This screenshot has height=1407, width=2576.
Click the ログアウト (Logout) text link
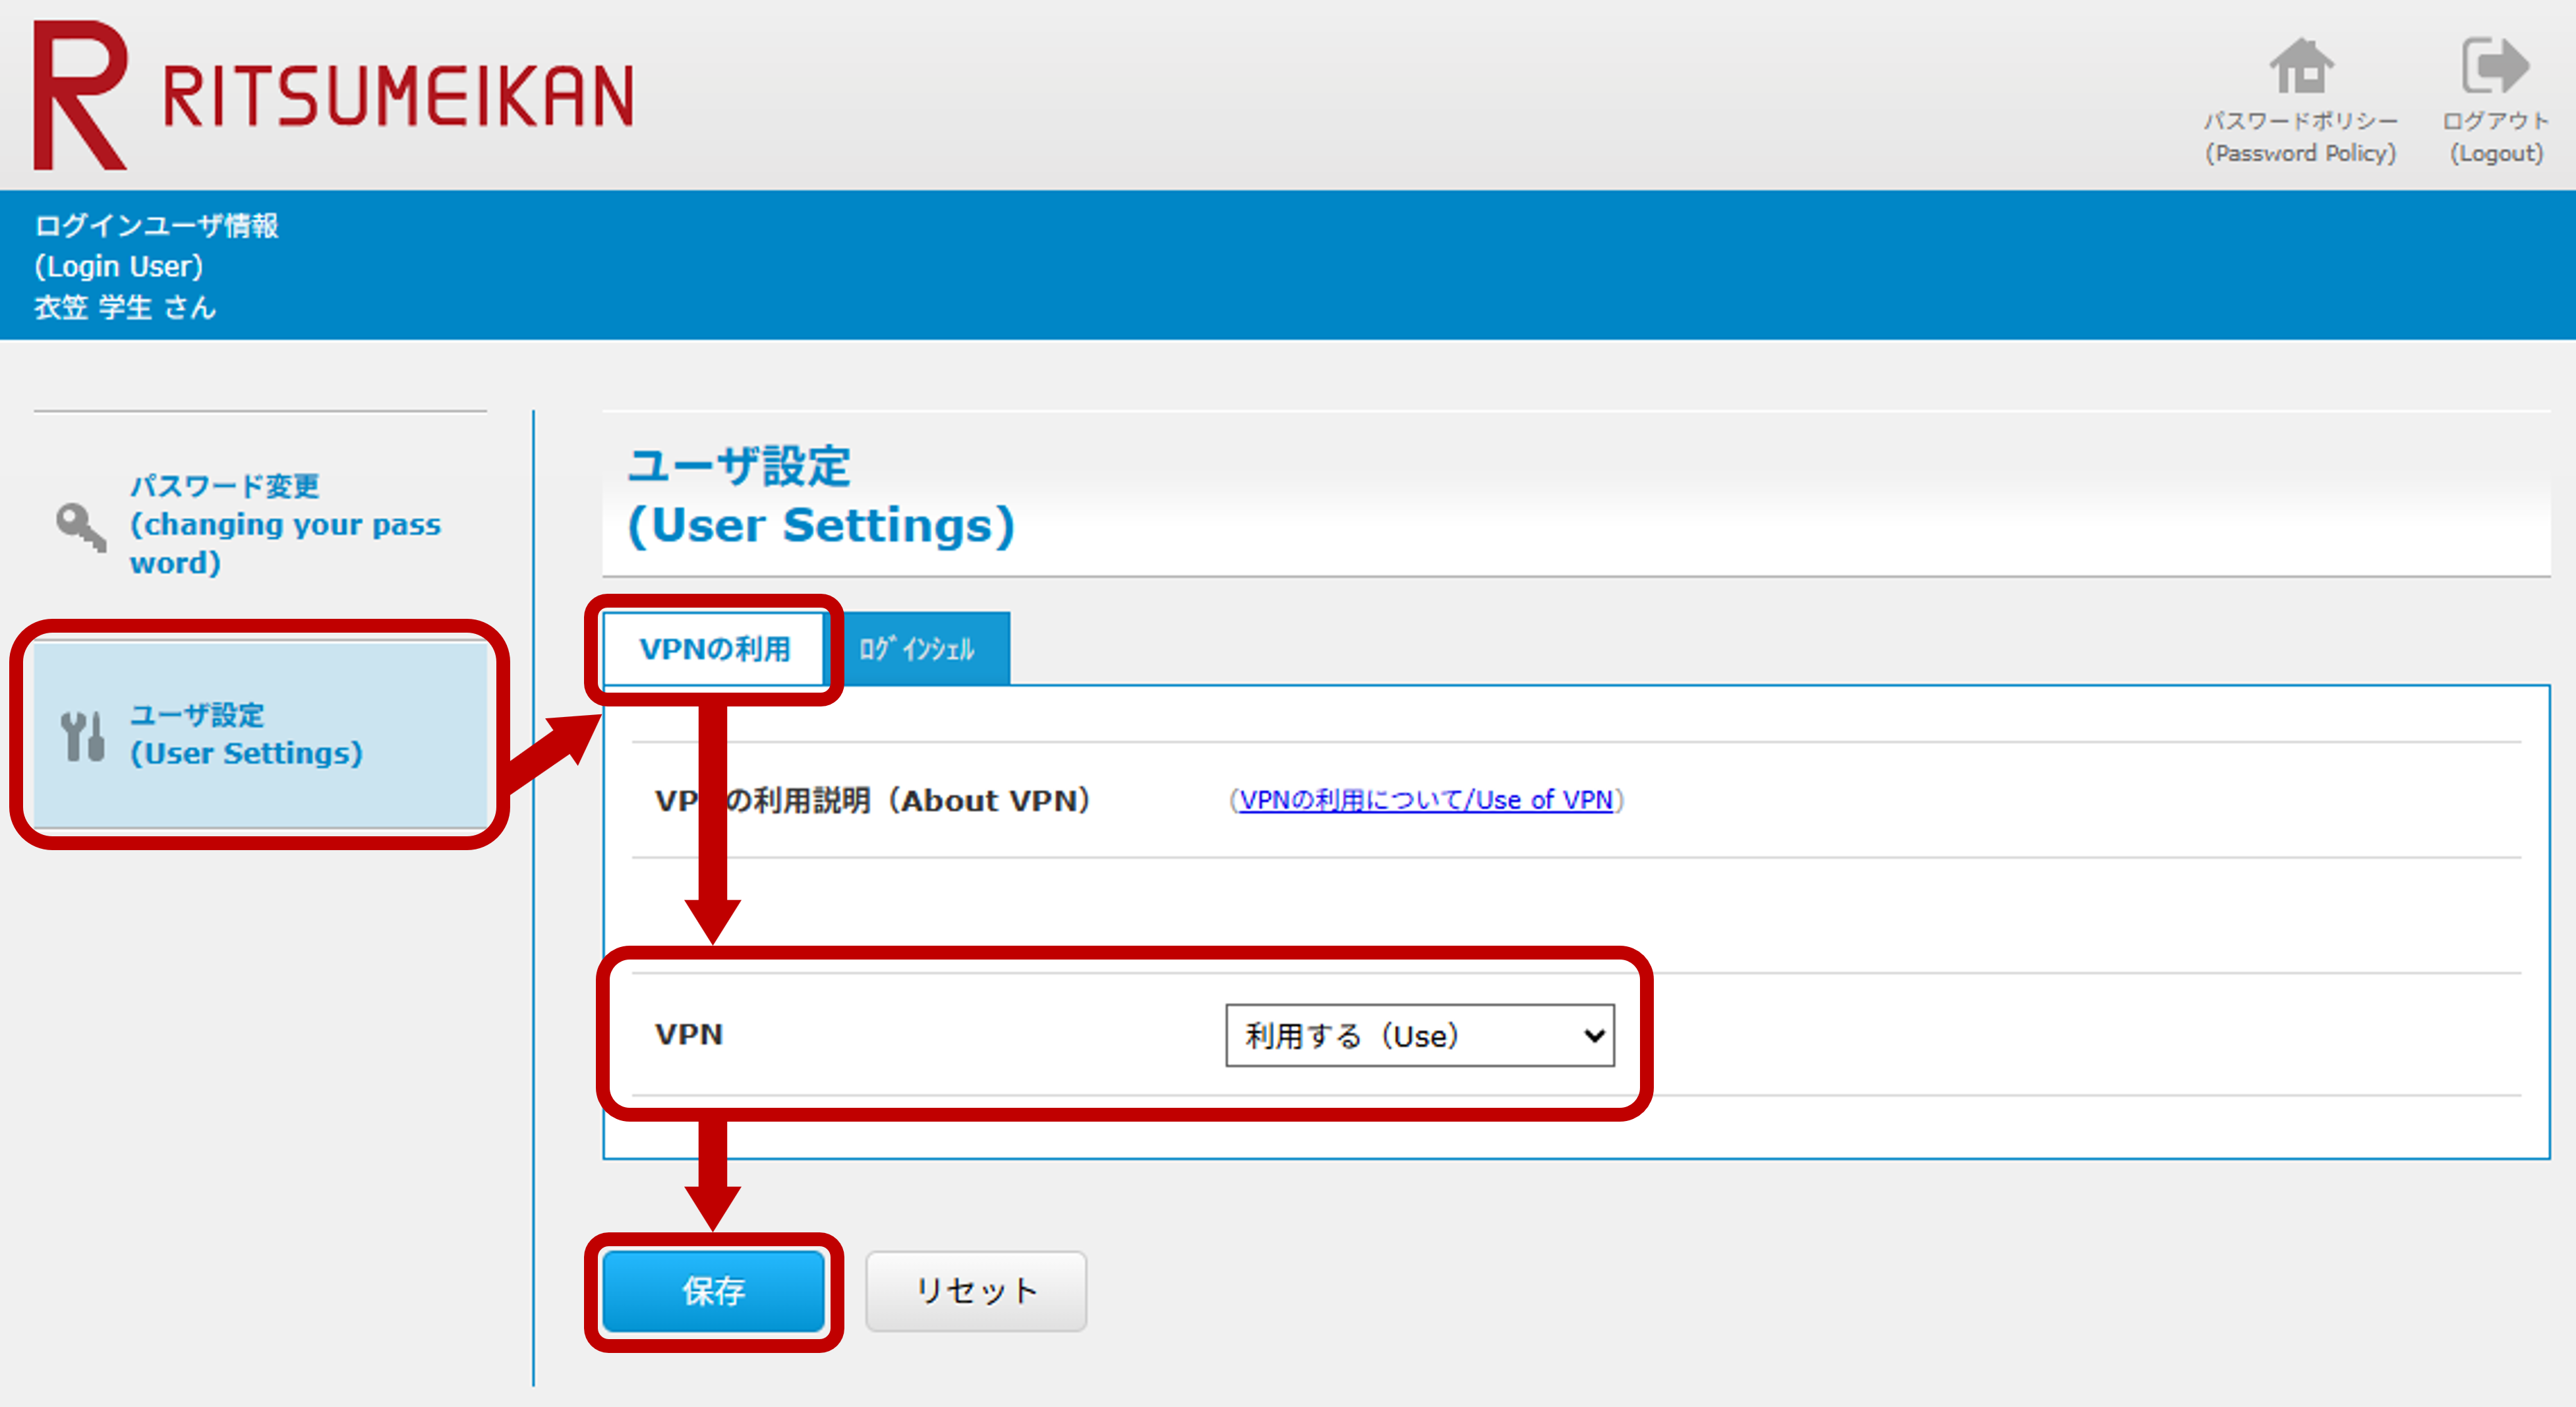(x=2496, y=137)
